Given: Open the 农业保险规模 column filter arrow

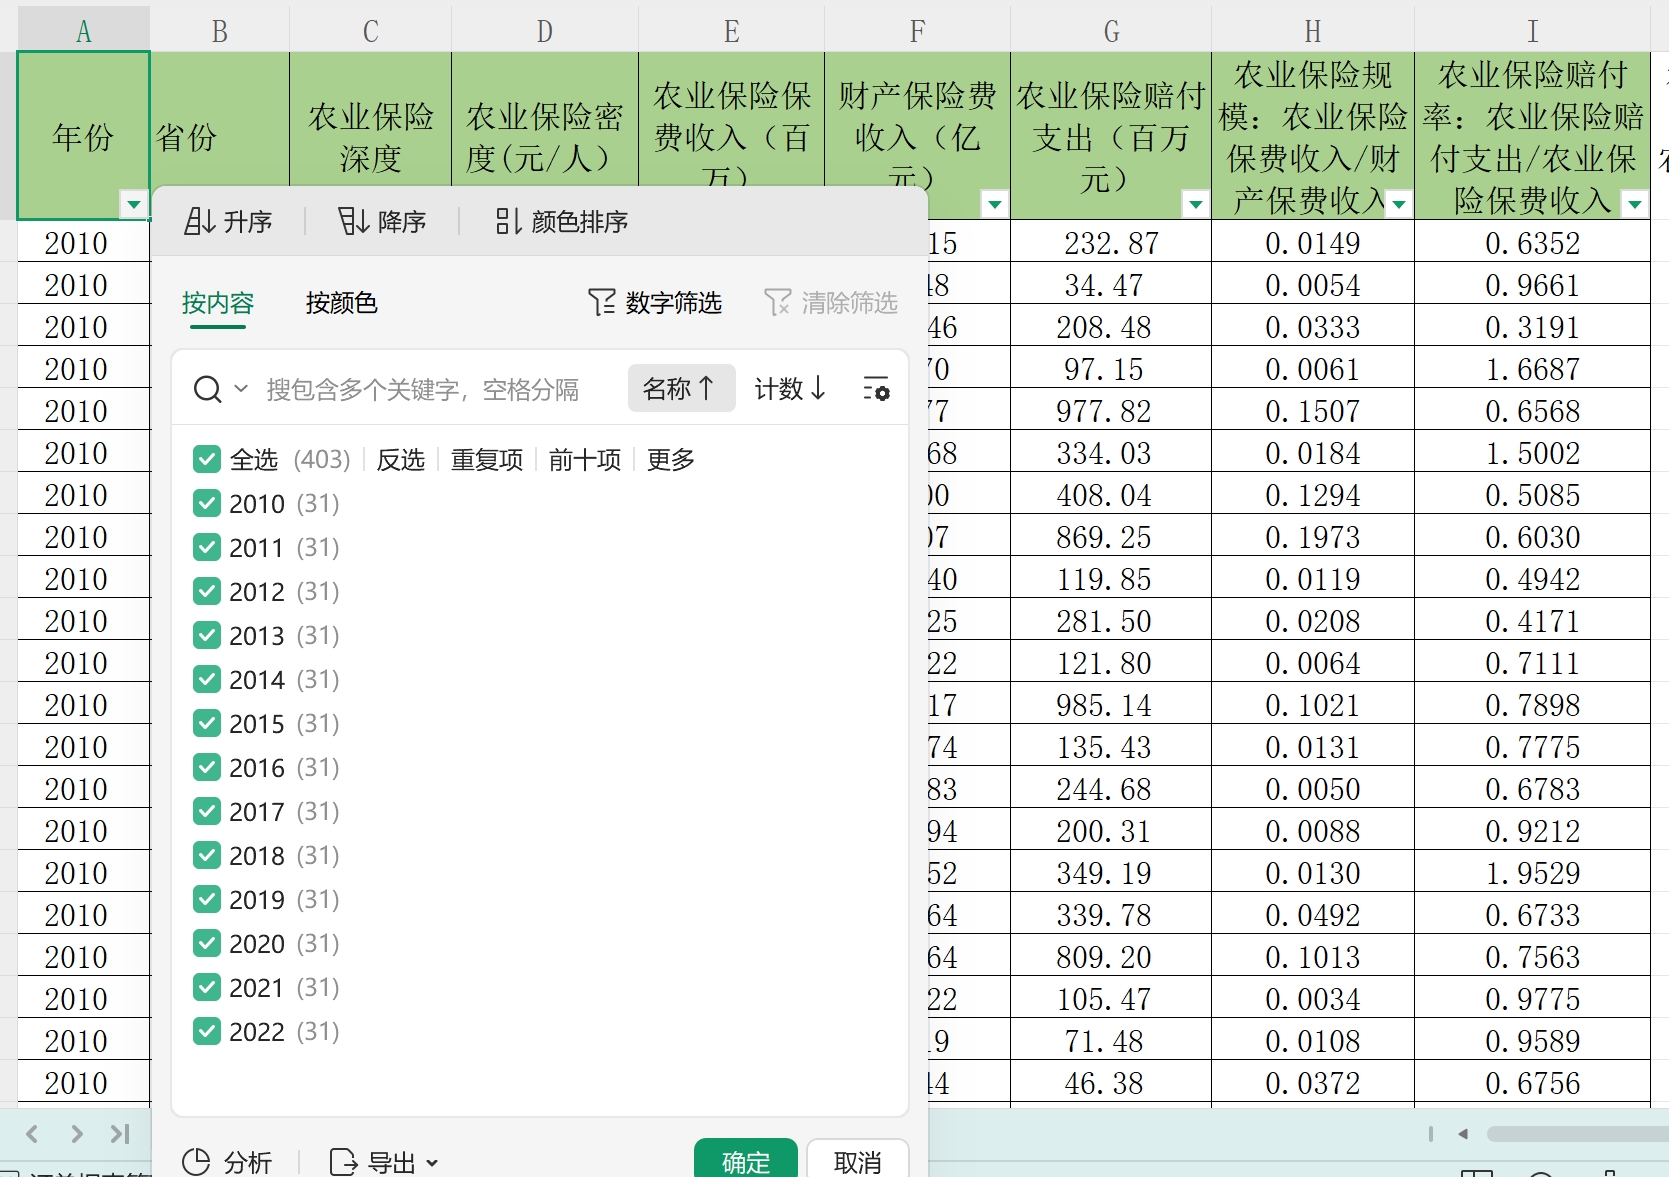Looking at the screenshot, I should (1399, 204).
